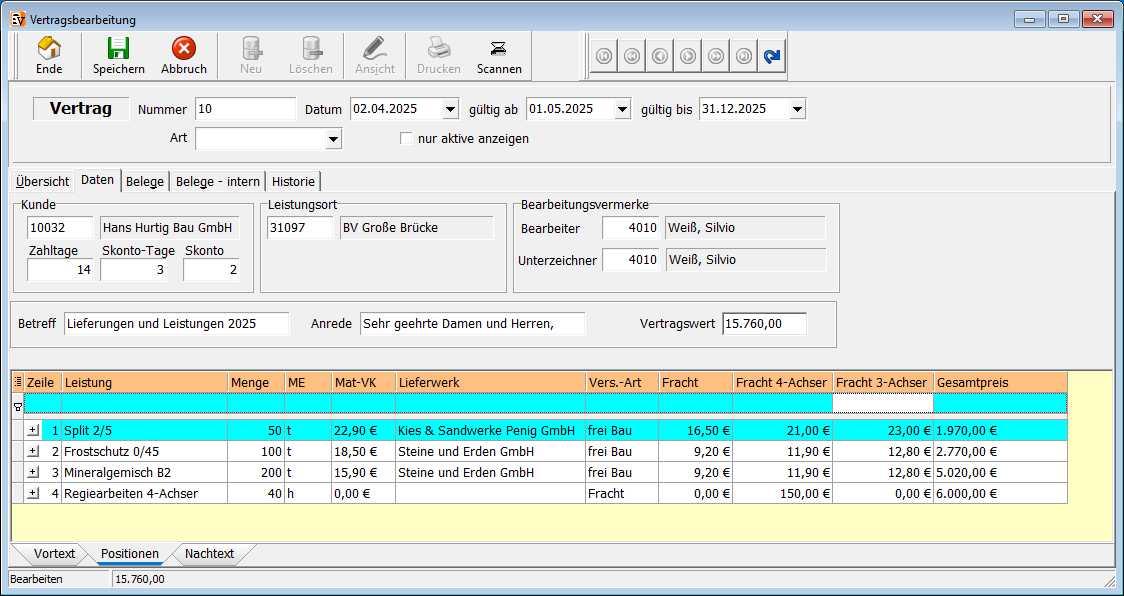
Task: Click the filter row funnel icon
Action: pyautogui.click(x=17, y=407)
